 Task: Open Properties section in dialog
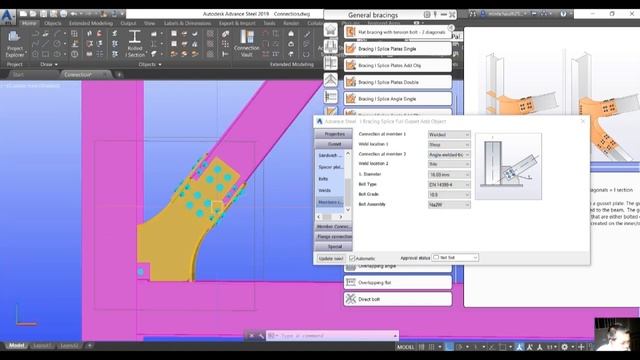(334, 134)
